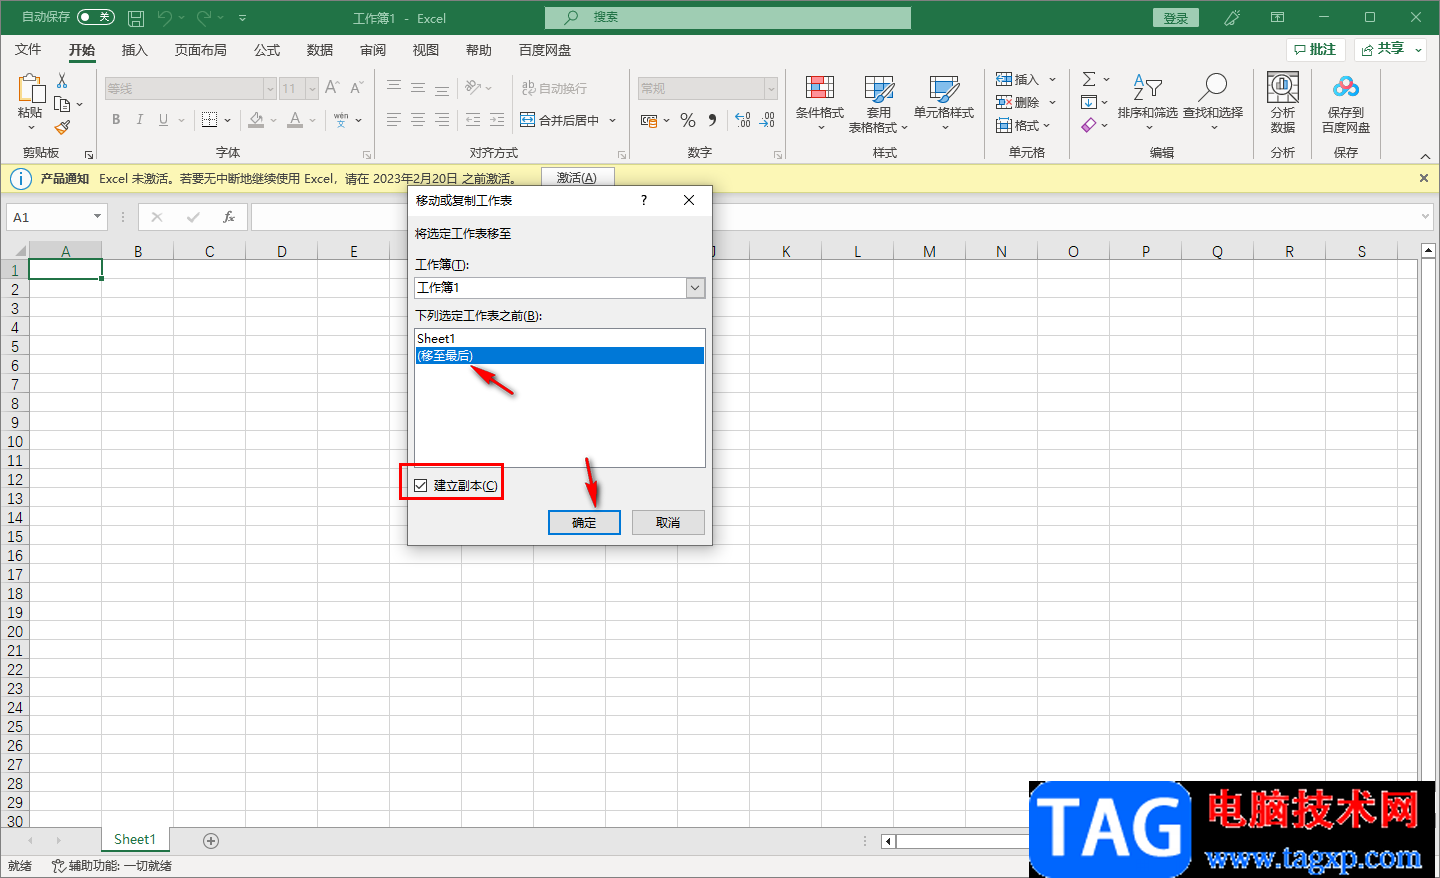Viewport: 1440px width, 878px height.
Task: Toggle Underline formatting in the ribbon
Action: click(x=163, y=120)
